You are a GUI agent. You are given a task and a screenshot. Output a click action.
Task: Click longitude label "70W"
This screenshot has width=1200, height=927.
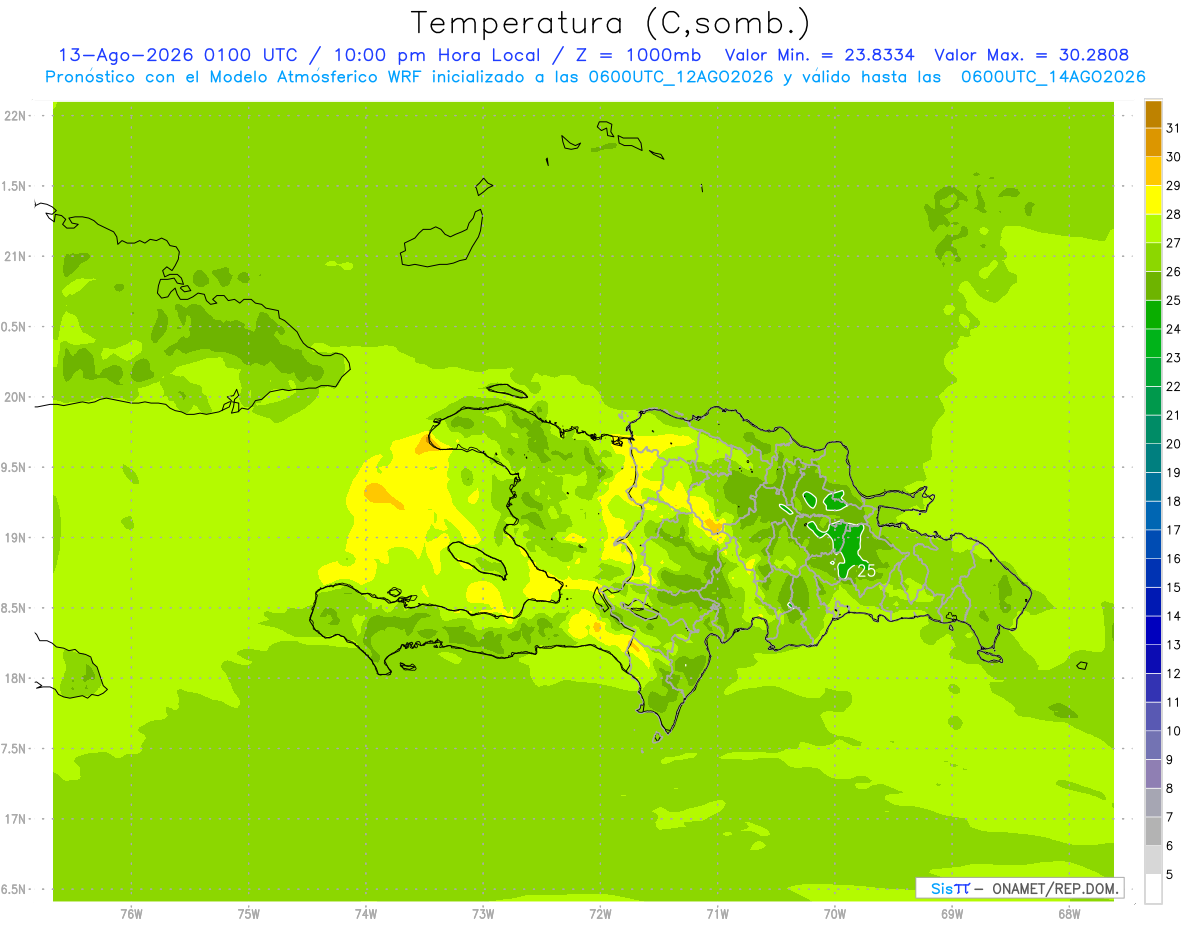pos(835,913)
